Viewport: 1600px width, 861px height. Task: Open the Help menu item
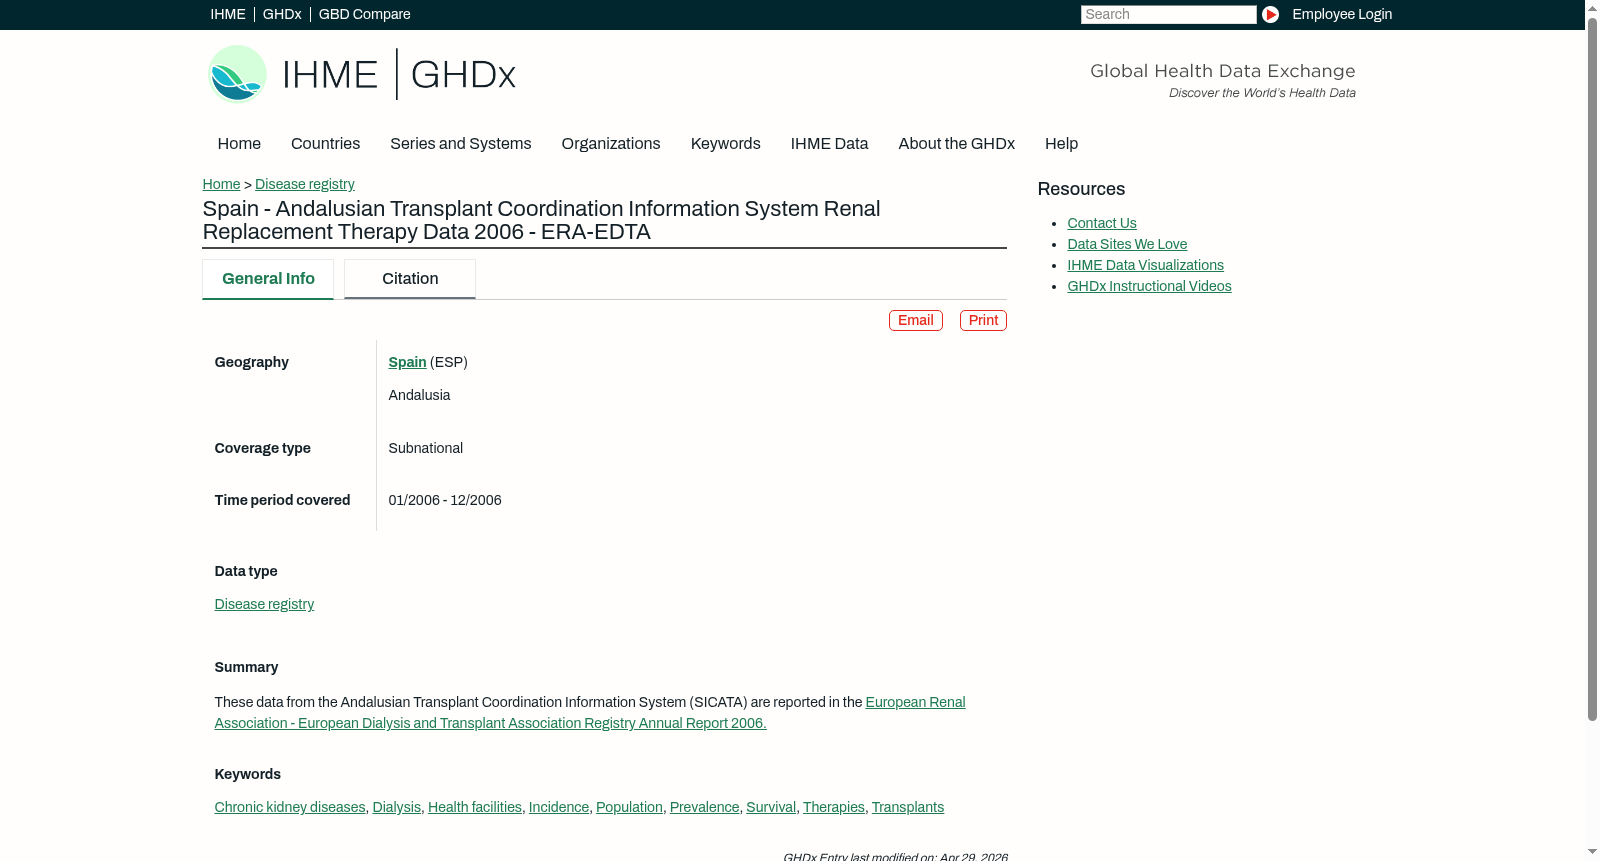tap(1061, 144)
